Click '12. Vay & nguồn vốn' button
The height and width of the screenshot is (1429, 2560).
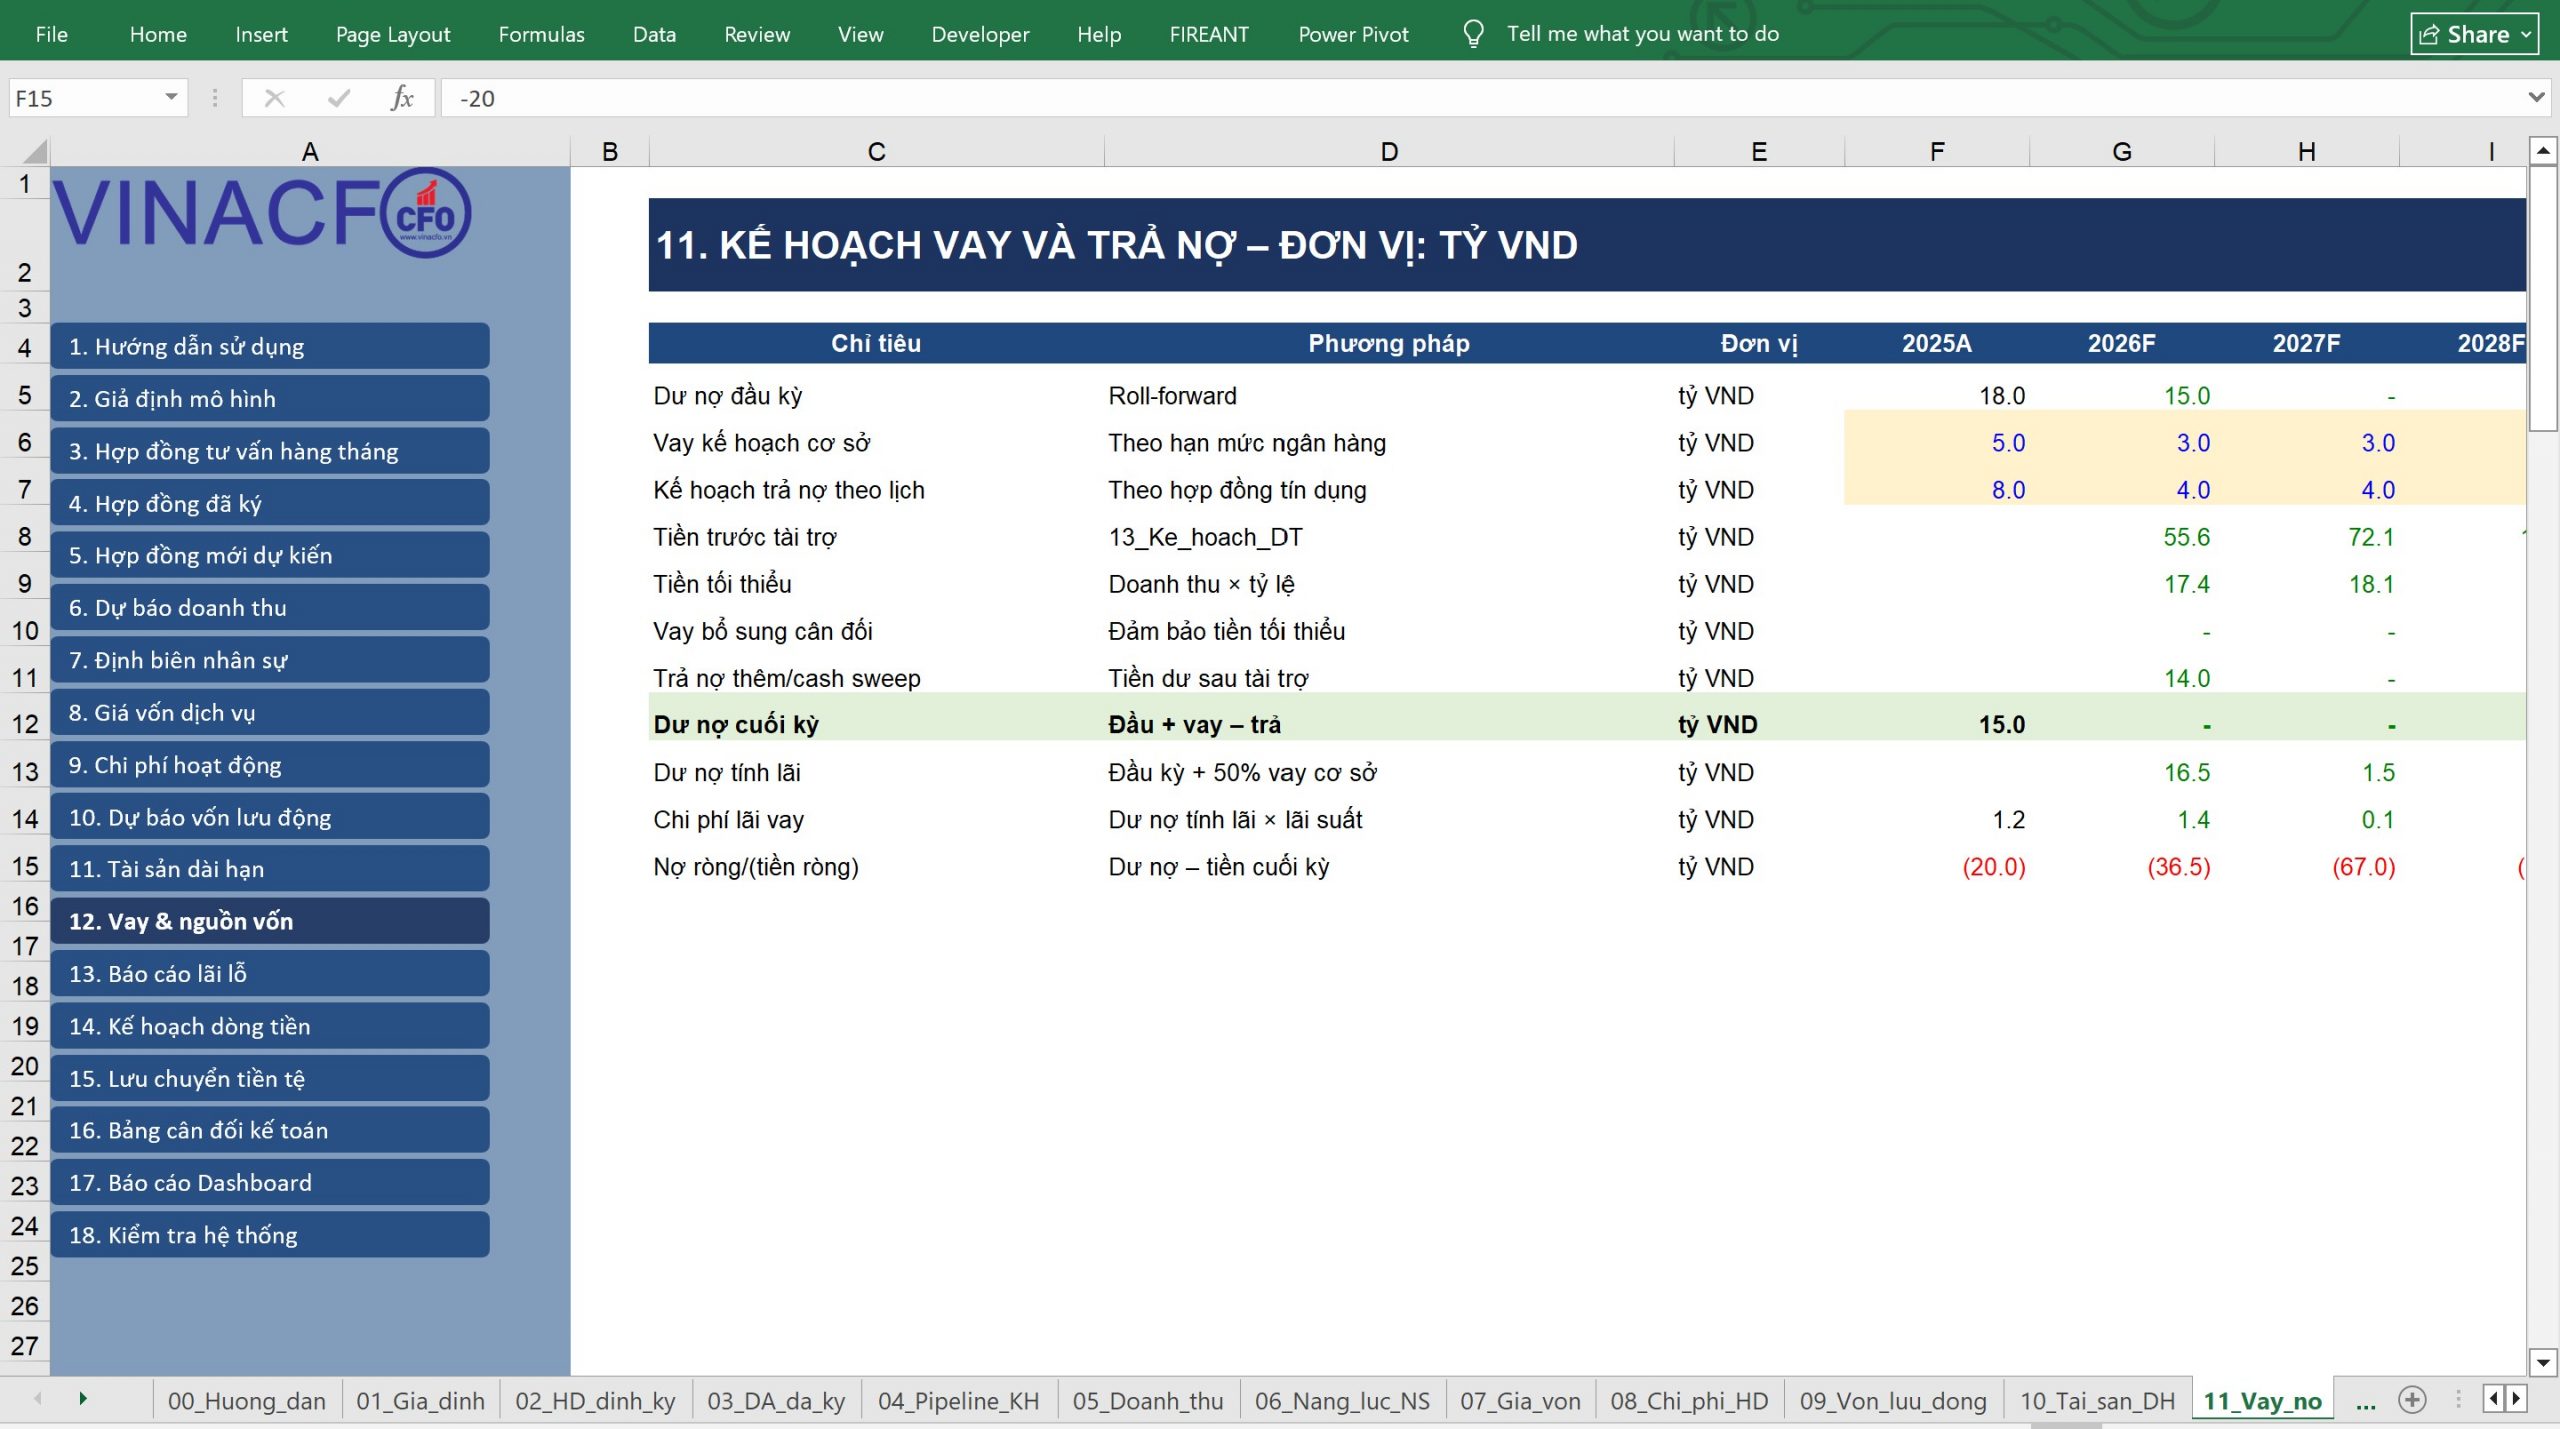[270, 921]
